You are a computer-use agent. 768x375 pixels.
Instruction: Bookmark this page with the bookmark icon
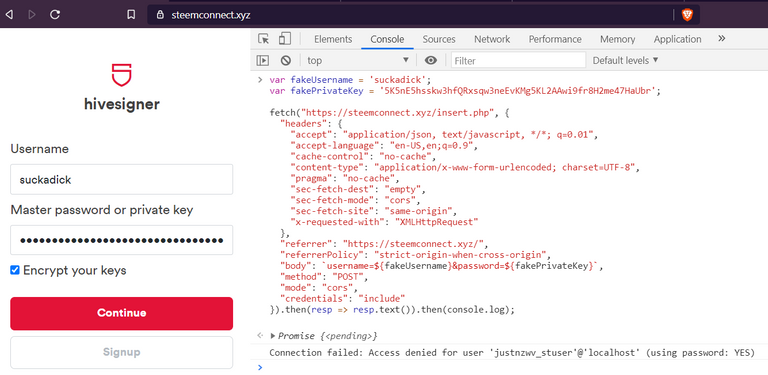[131, 15]
